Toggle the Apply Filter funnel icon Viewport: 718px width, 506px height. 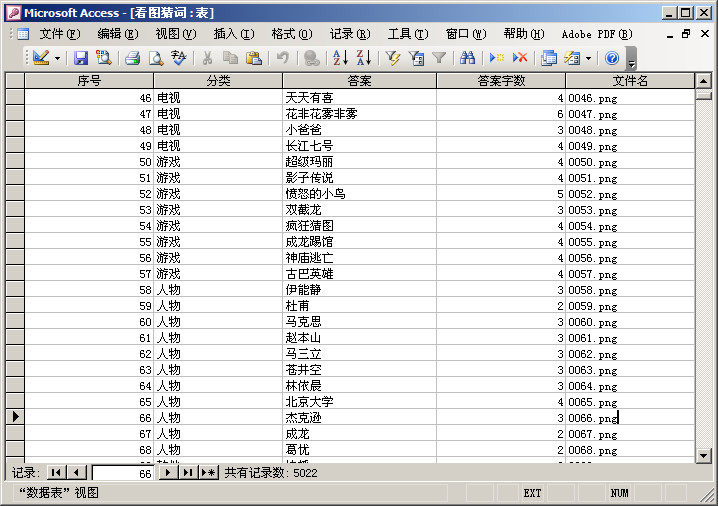[x=439, y=58]
